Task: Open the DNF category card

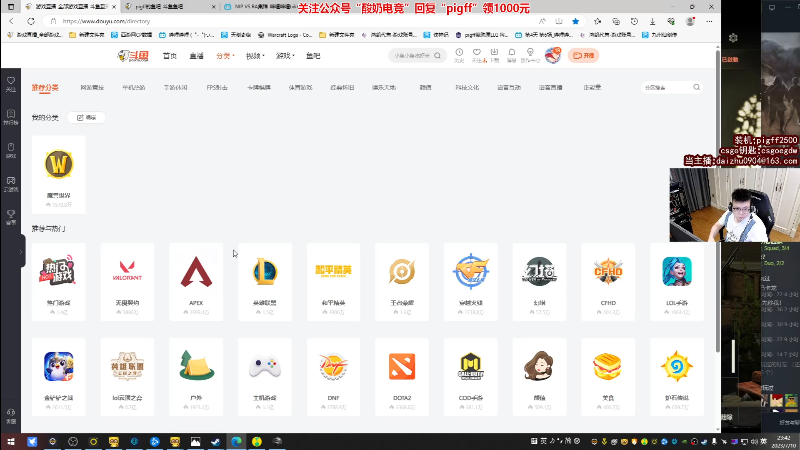Action: 333,377
